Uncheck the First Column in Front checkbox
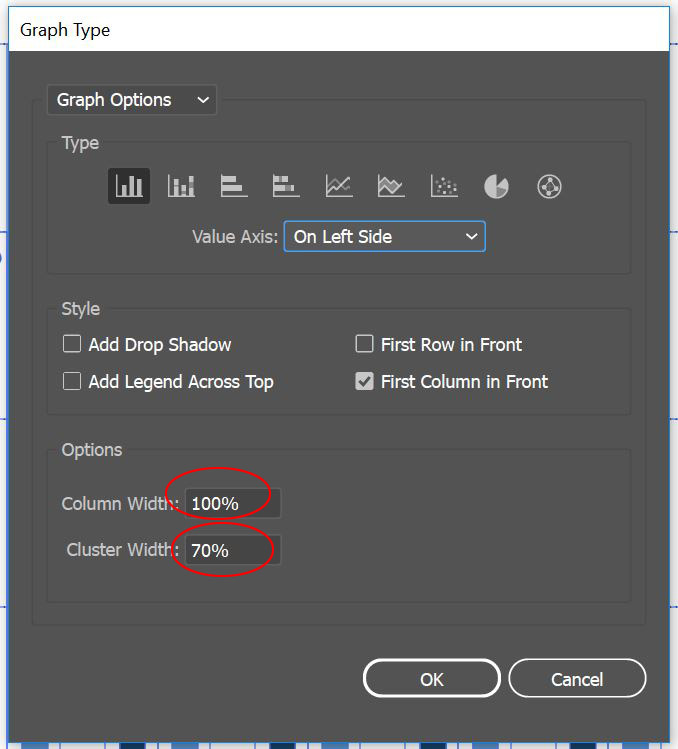 coord(364,381)
